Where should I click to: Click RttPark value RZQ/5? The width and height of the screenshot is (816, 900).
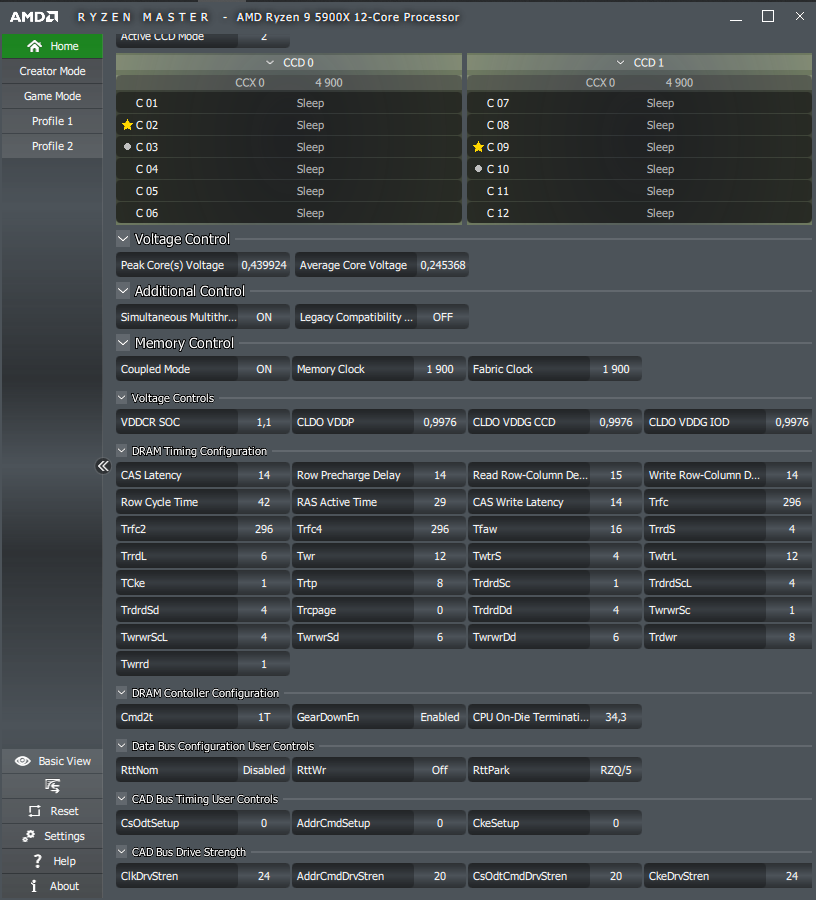tap(616, 770)
